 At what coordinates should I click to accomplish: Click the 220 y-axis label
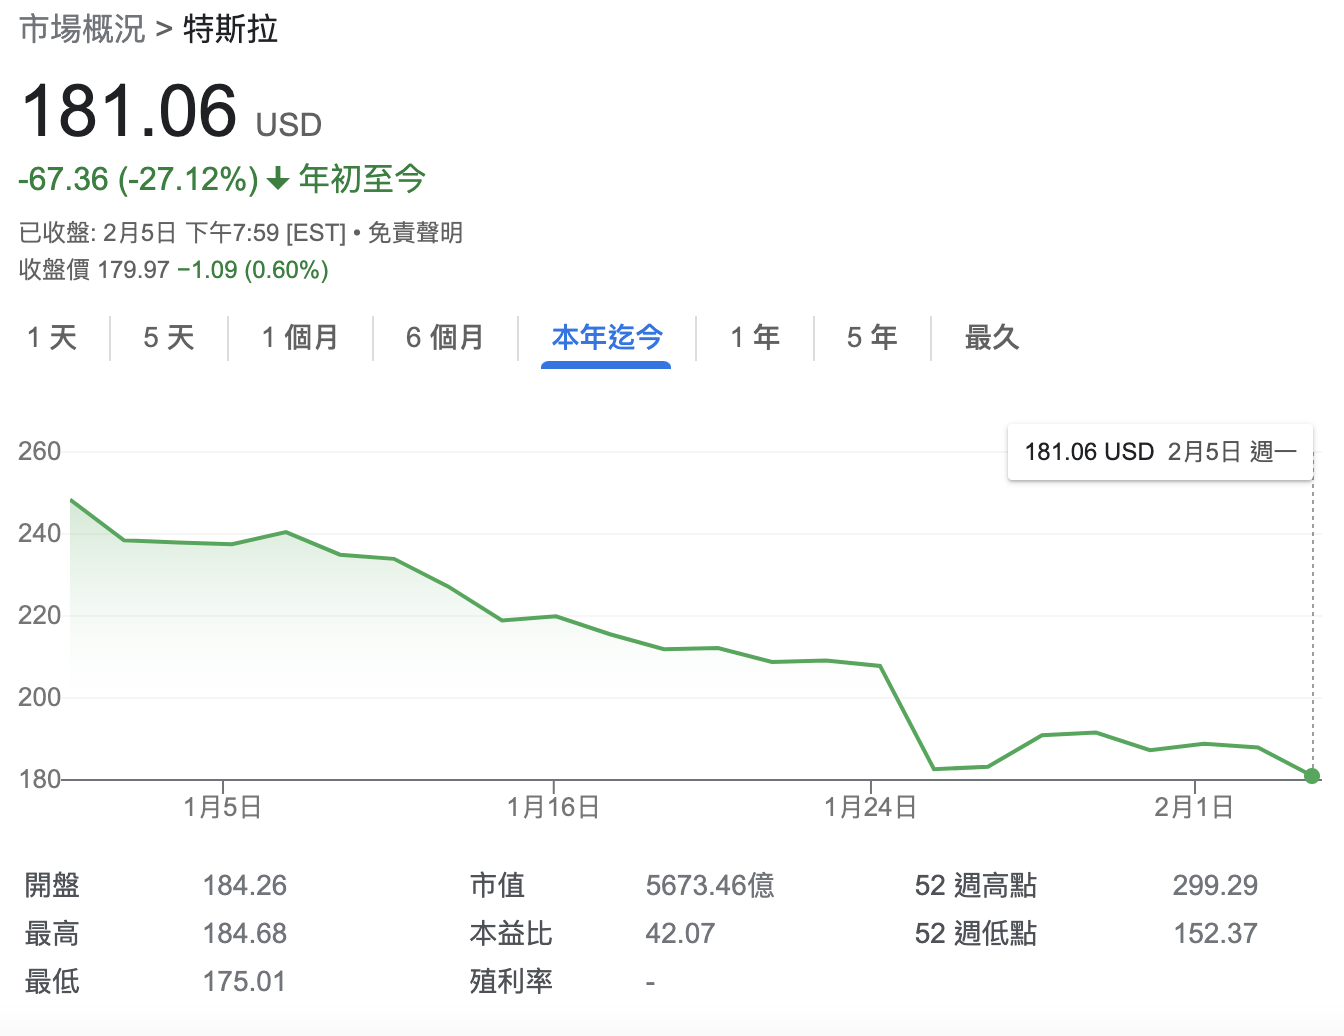[x=40, y=615]
